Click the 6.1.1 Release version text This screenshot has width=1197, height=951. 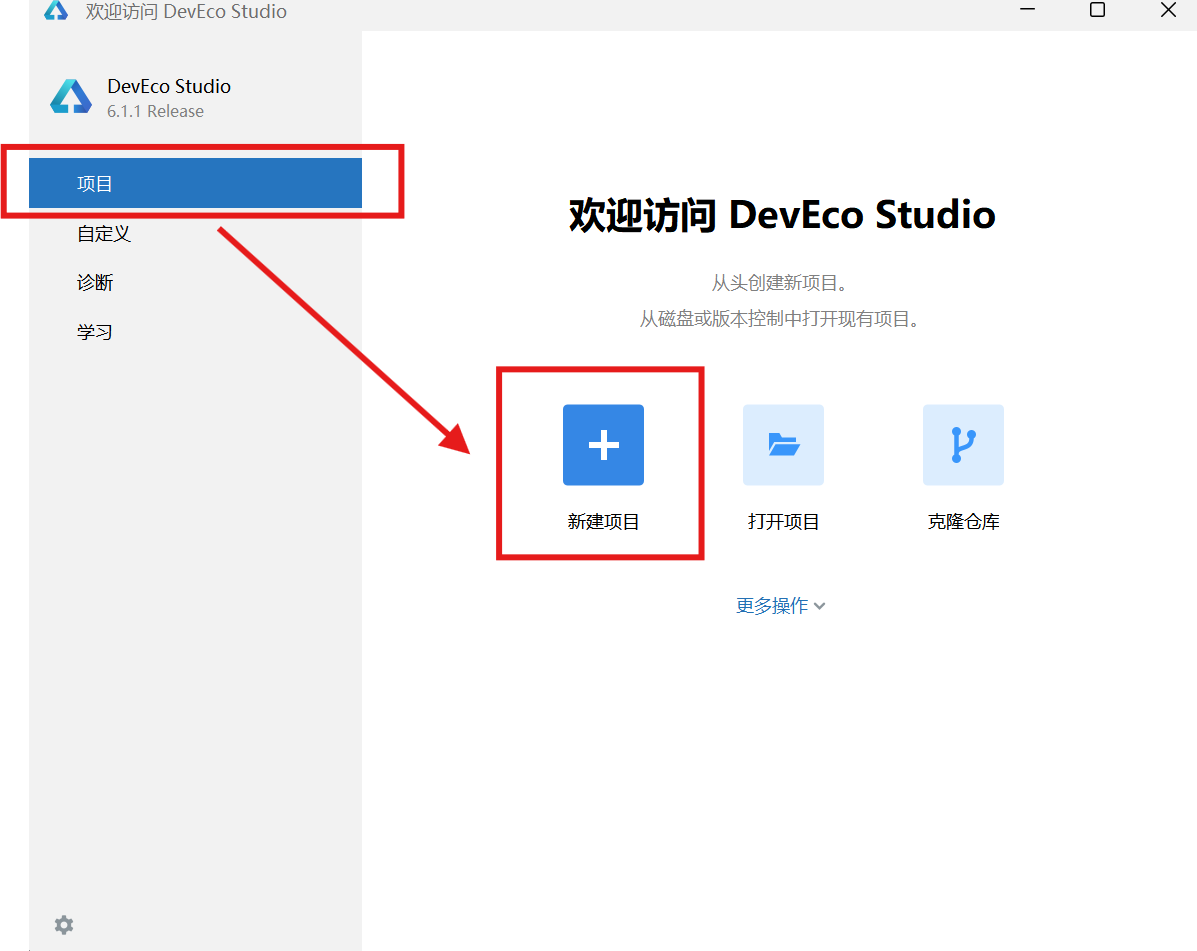coord(155,111)
